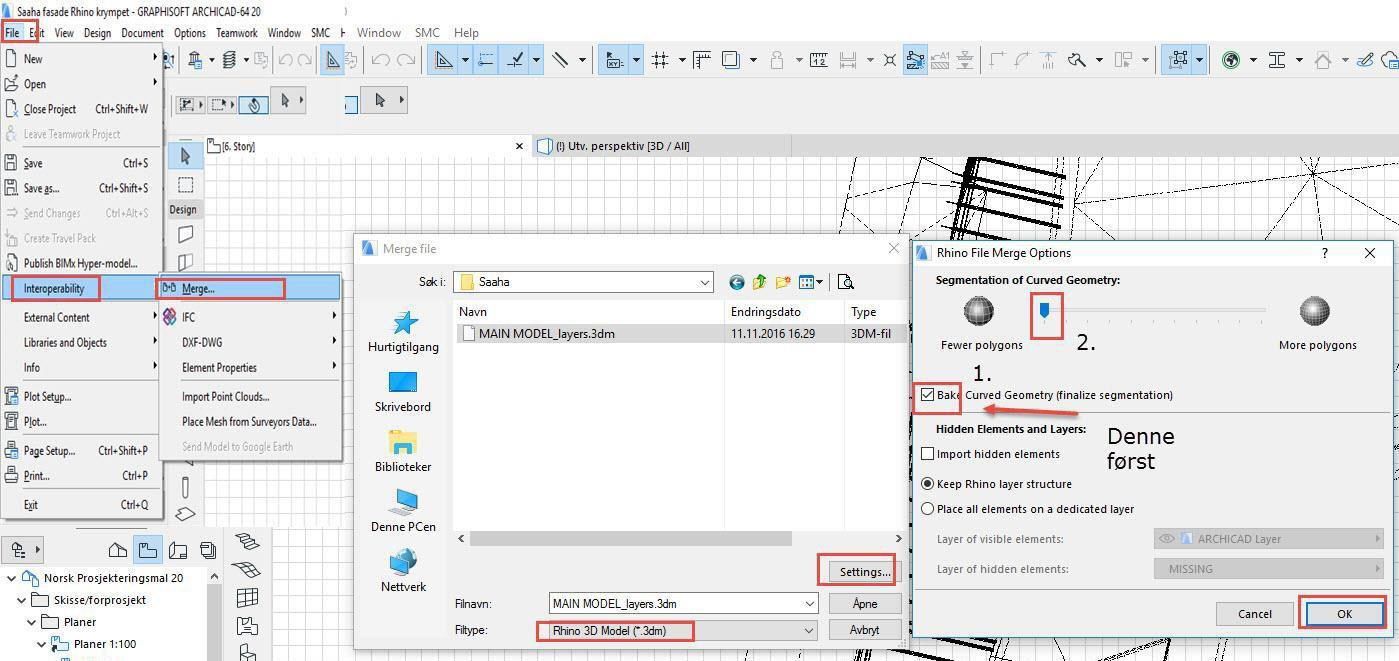Click the Åpne button

pos(865,604)
